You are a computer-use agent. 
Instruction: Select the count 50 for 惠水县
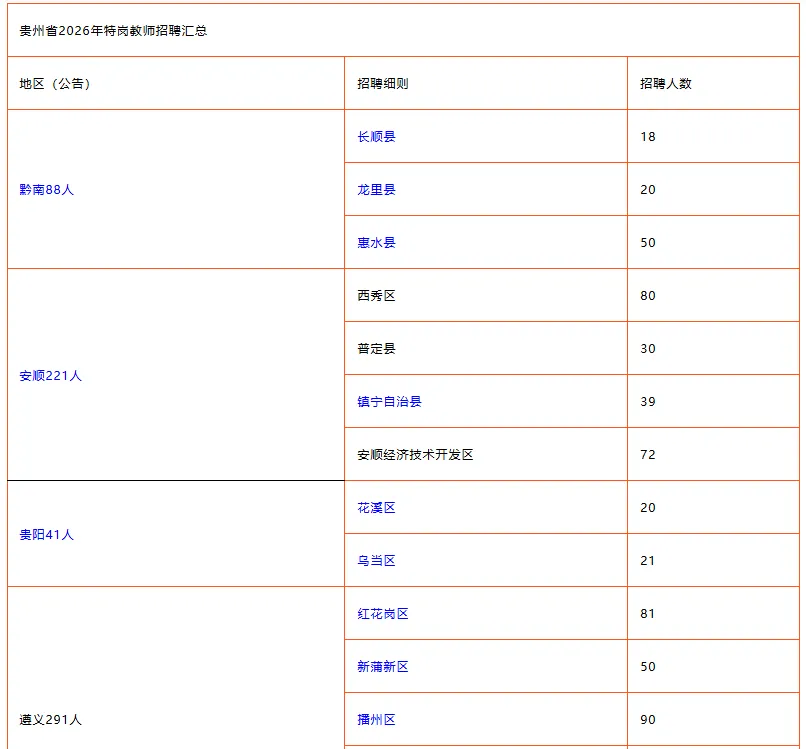(x=648, y=243)
